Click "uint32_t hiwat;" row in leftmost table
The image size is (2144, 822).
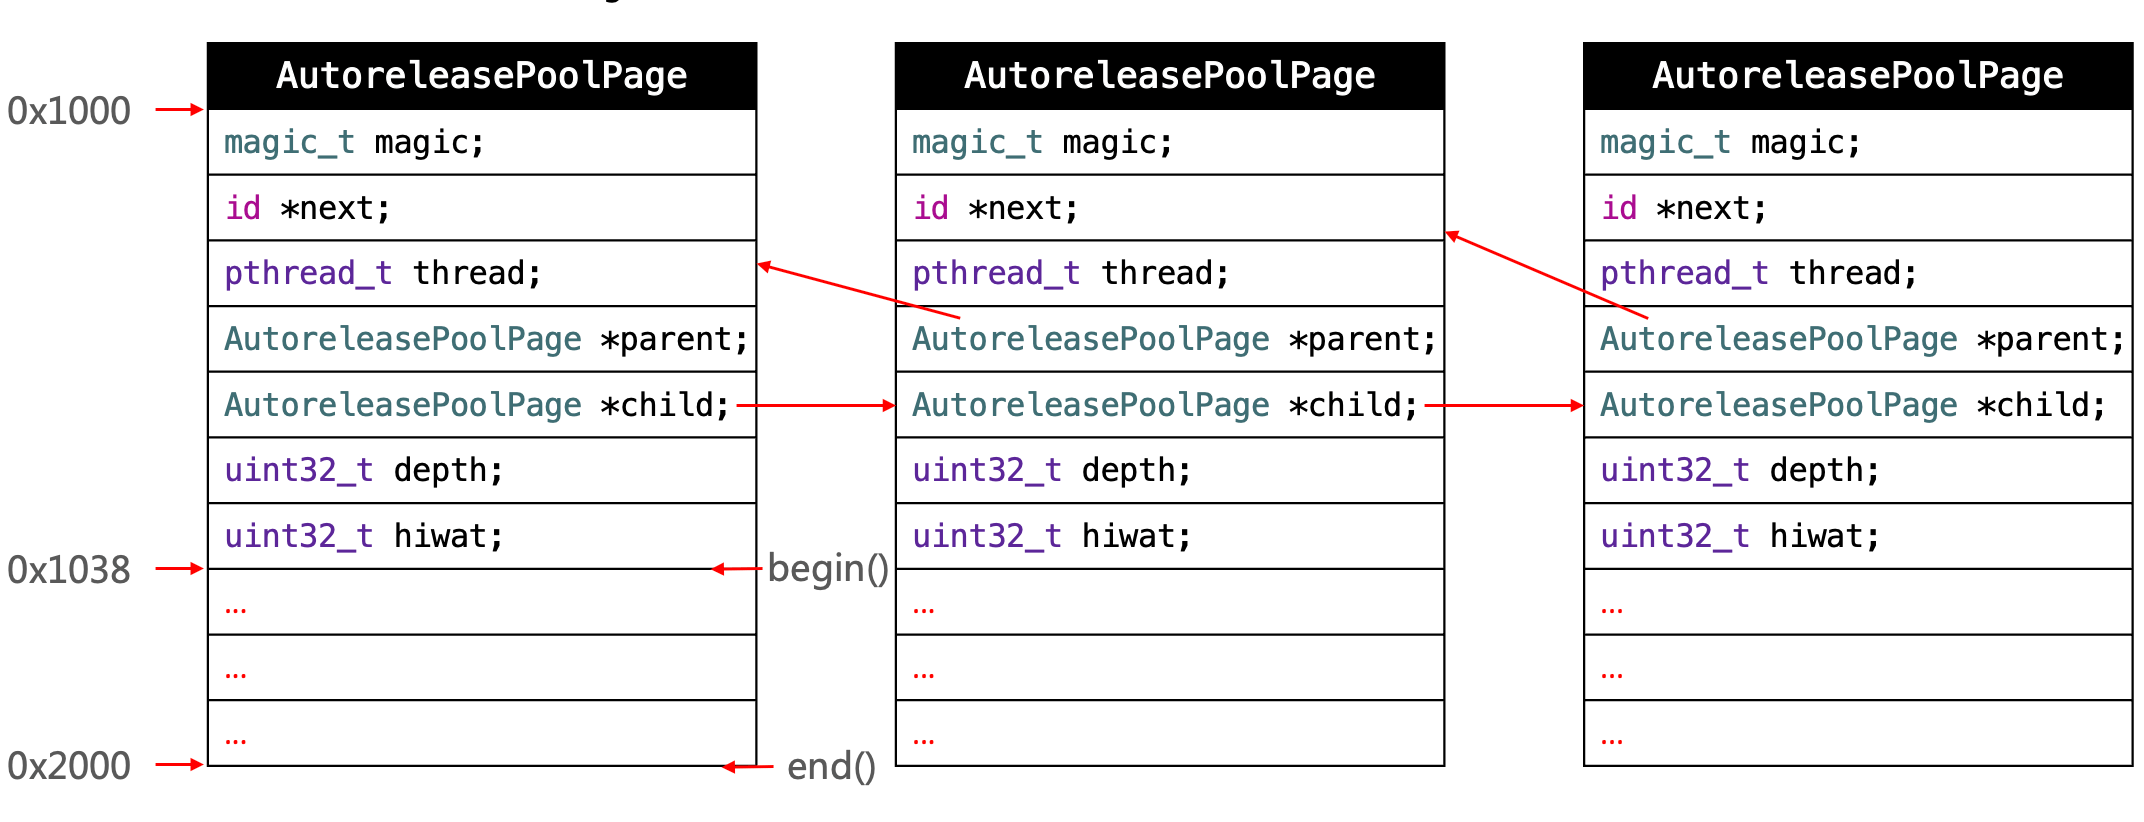482,536
